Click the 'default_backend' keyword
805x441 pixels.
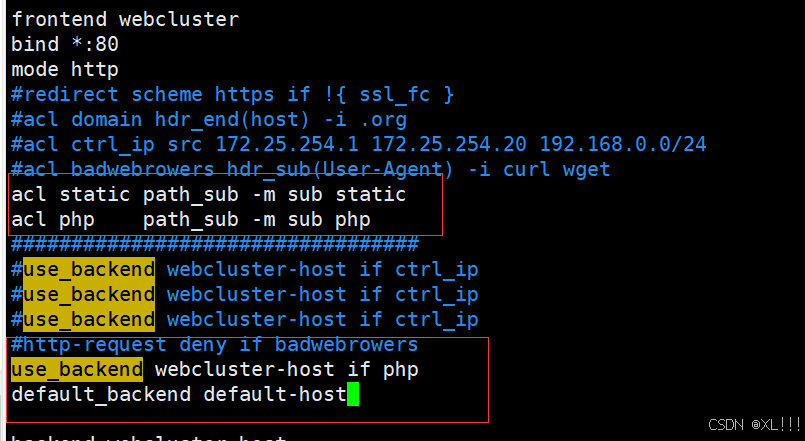point(101,395)
